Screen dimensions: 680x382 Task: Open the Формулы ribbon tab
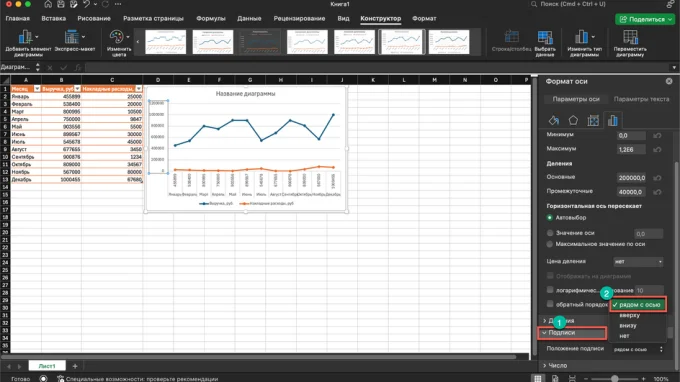point(211,19)
